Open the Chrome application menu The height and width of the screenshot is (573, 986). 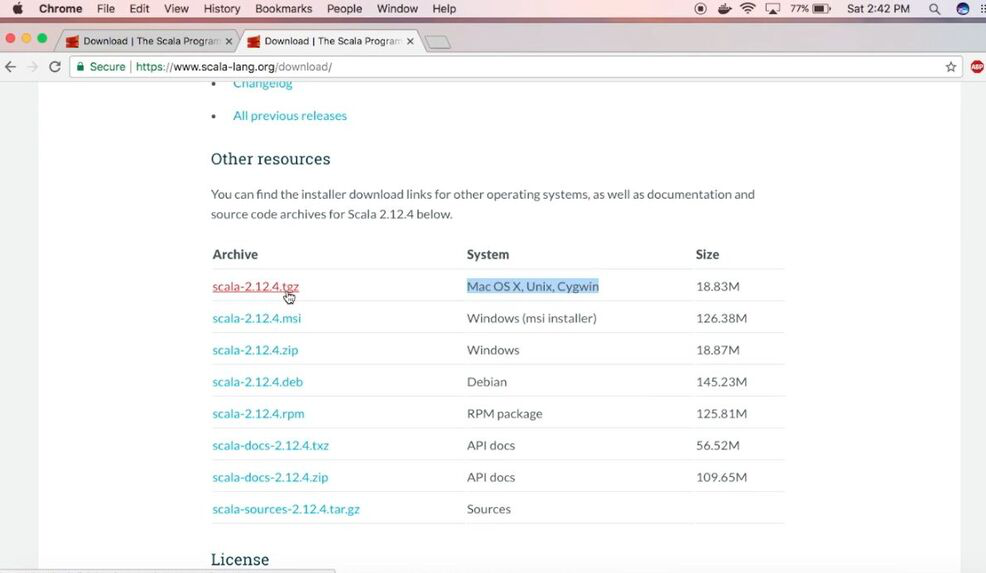(60, 9)
